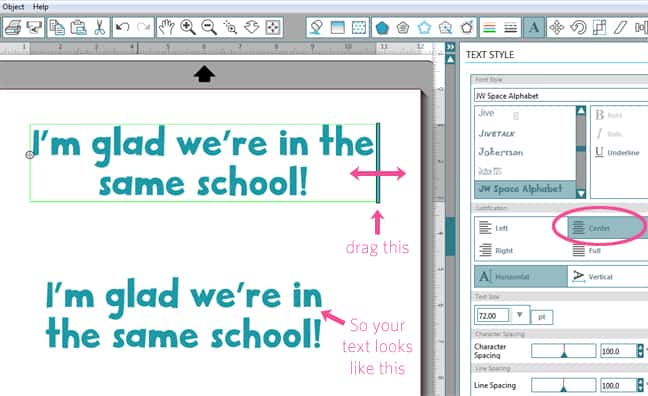Click the Character Spacing slider
Screen dimensions: 648x396
pos(563,351)
